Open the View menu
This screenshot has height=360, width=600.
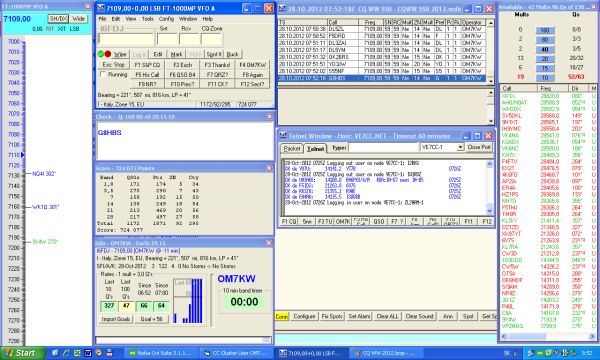point(131,19)
